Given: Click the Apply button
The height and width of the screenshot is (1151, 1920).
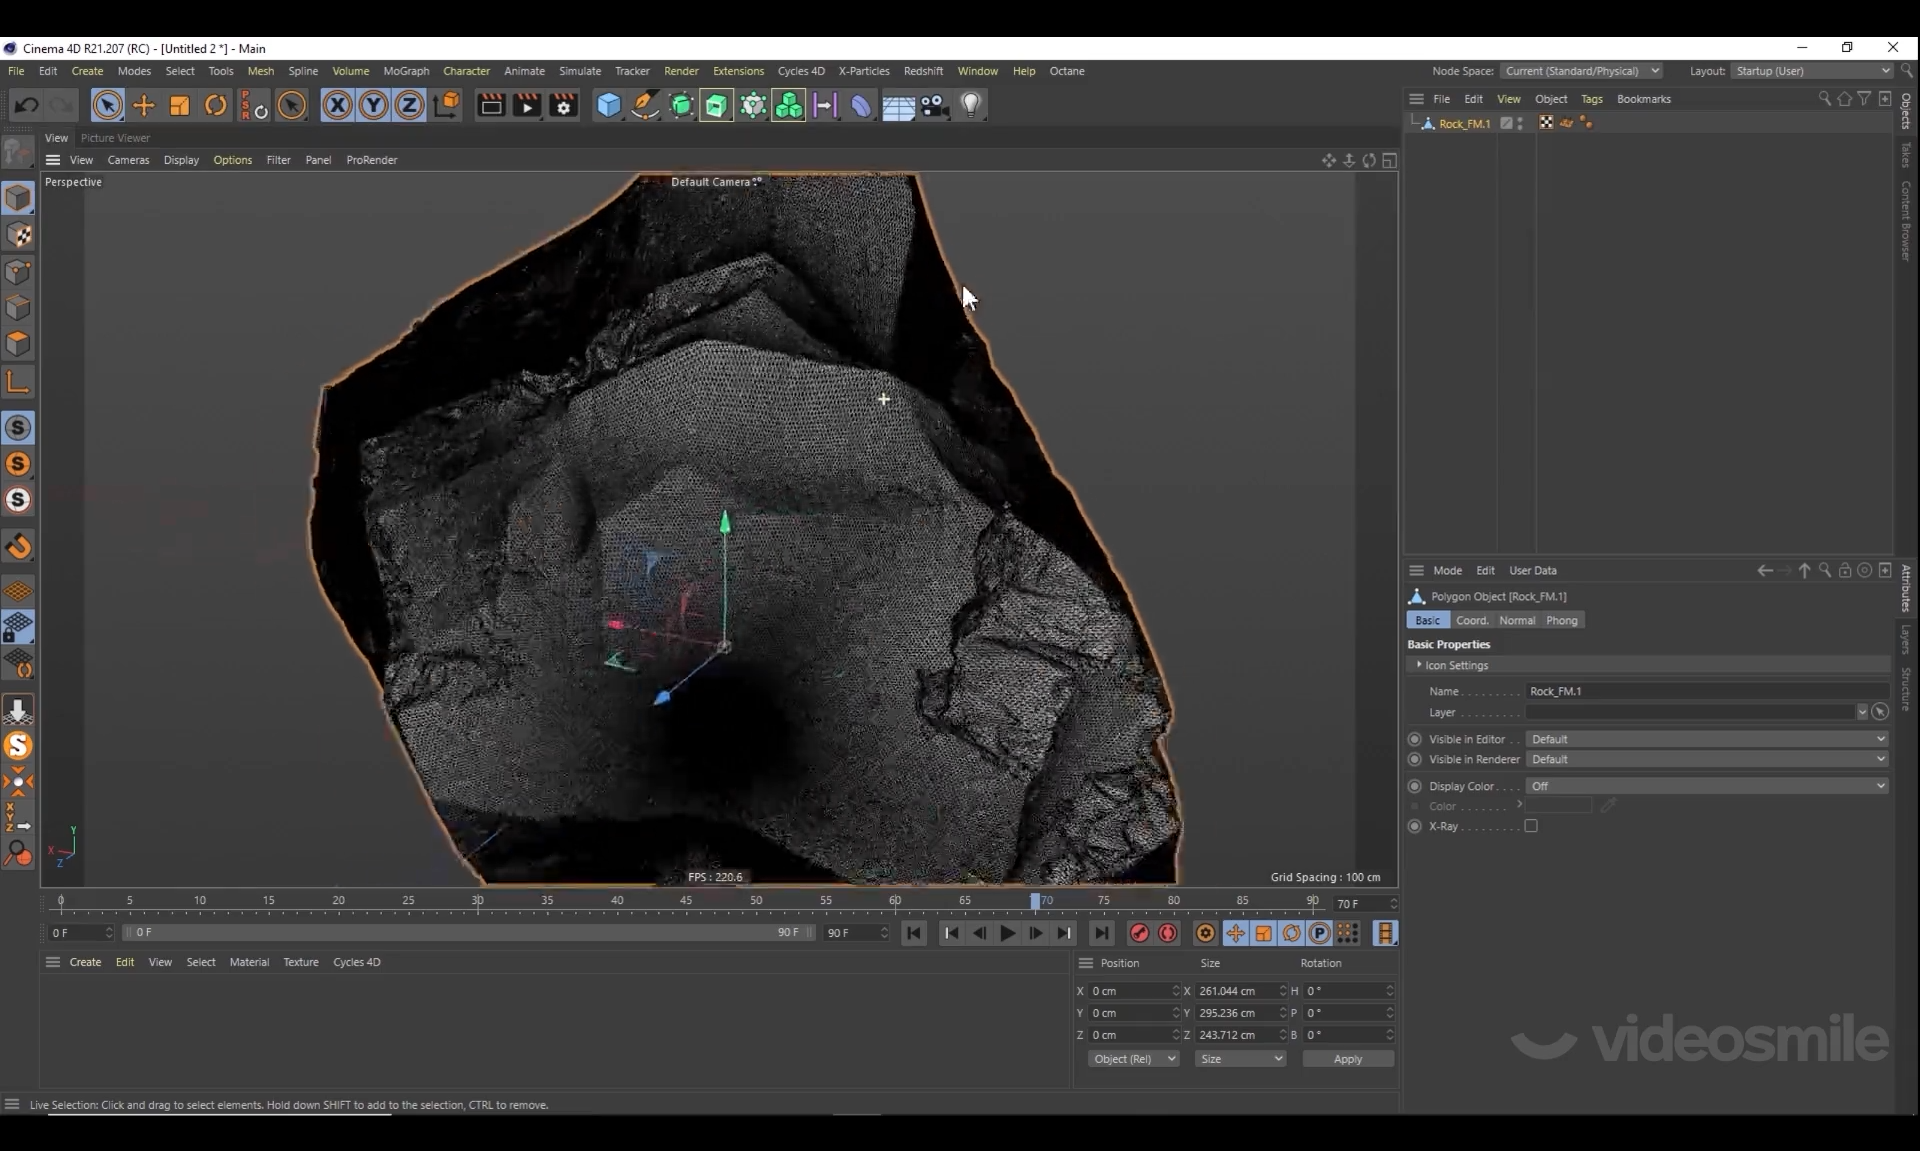Looking at the screenshot, I should [x=1347, y=1059].
